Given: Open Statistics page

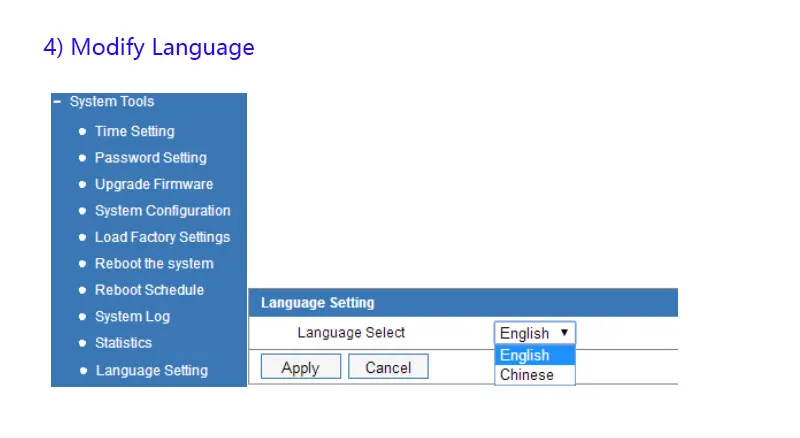Looking at the screenshot, I should coord(123,343).
